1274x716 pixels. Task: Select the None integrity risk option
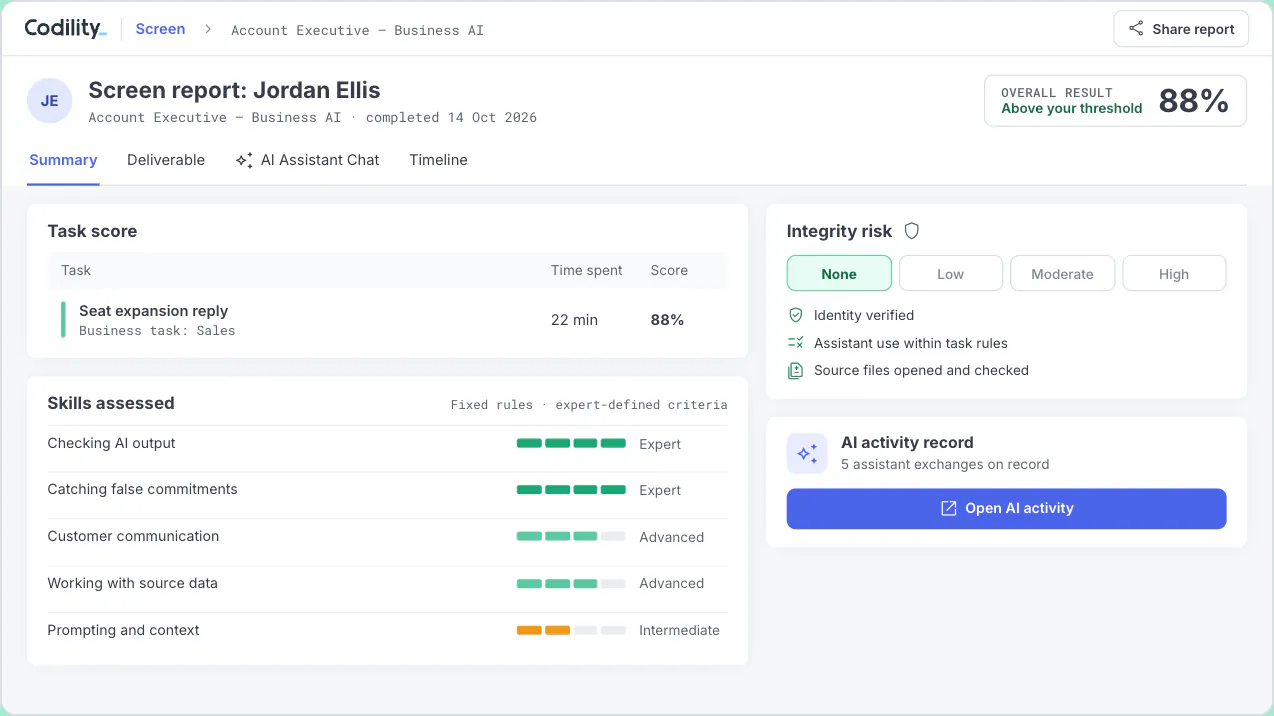[x=839, y=273]
